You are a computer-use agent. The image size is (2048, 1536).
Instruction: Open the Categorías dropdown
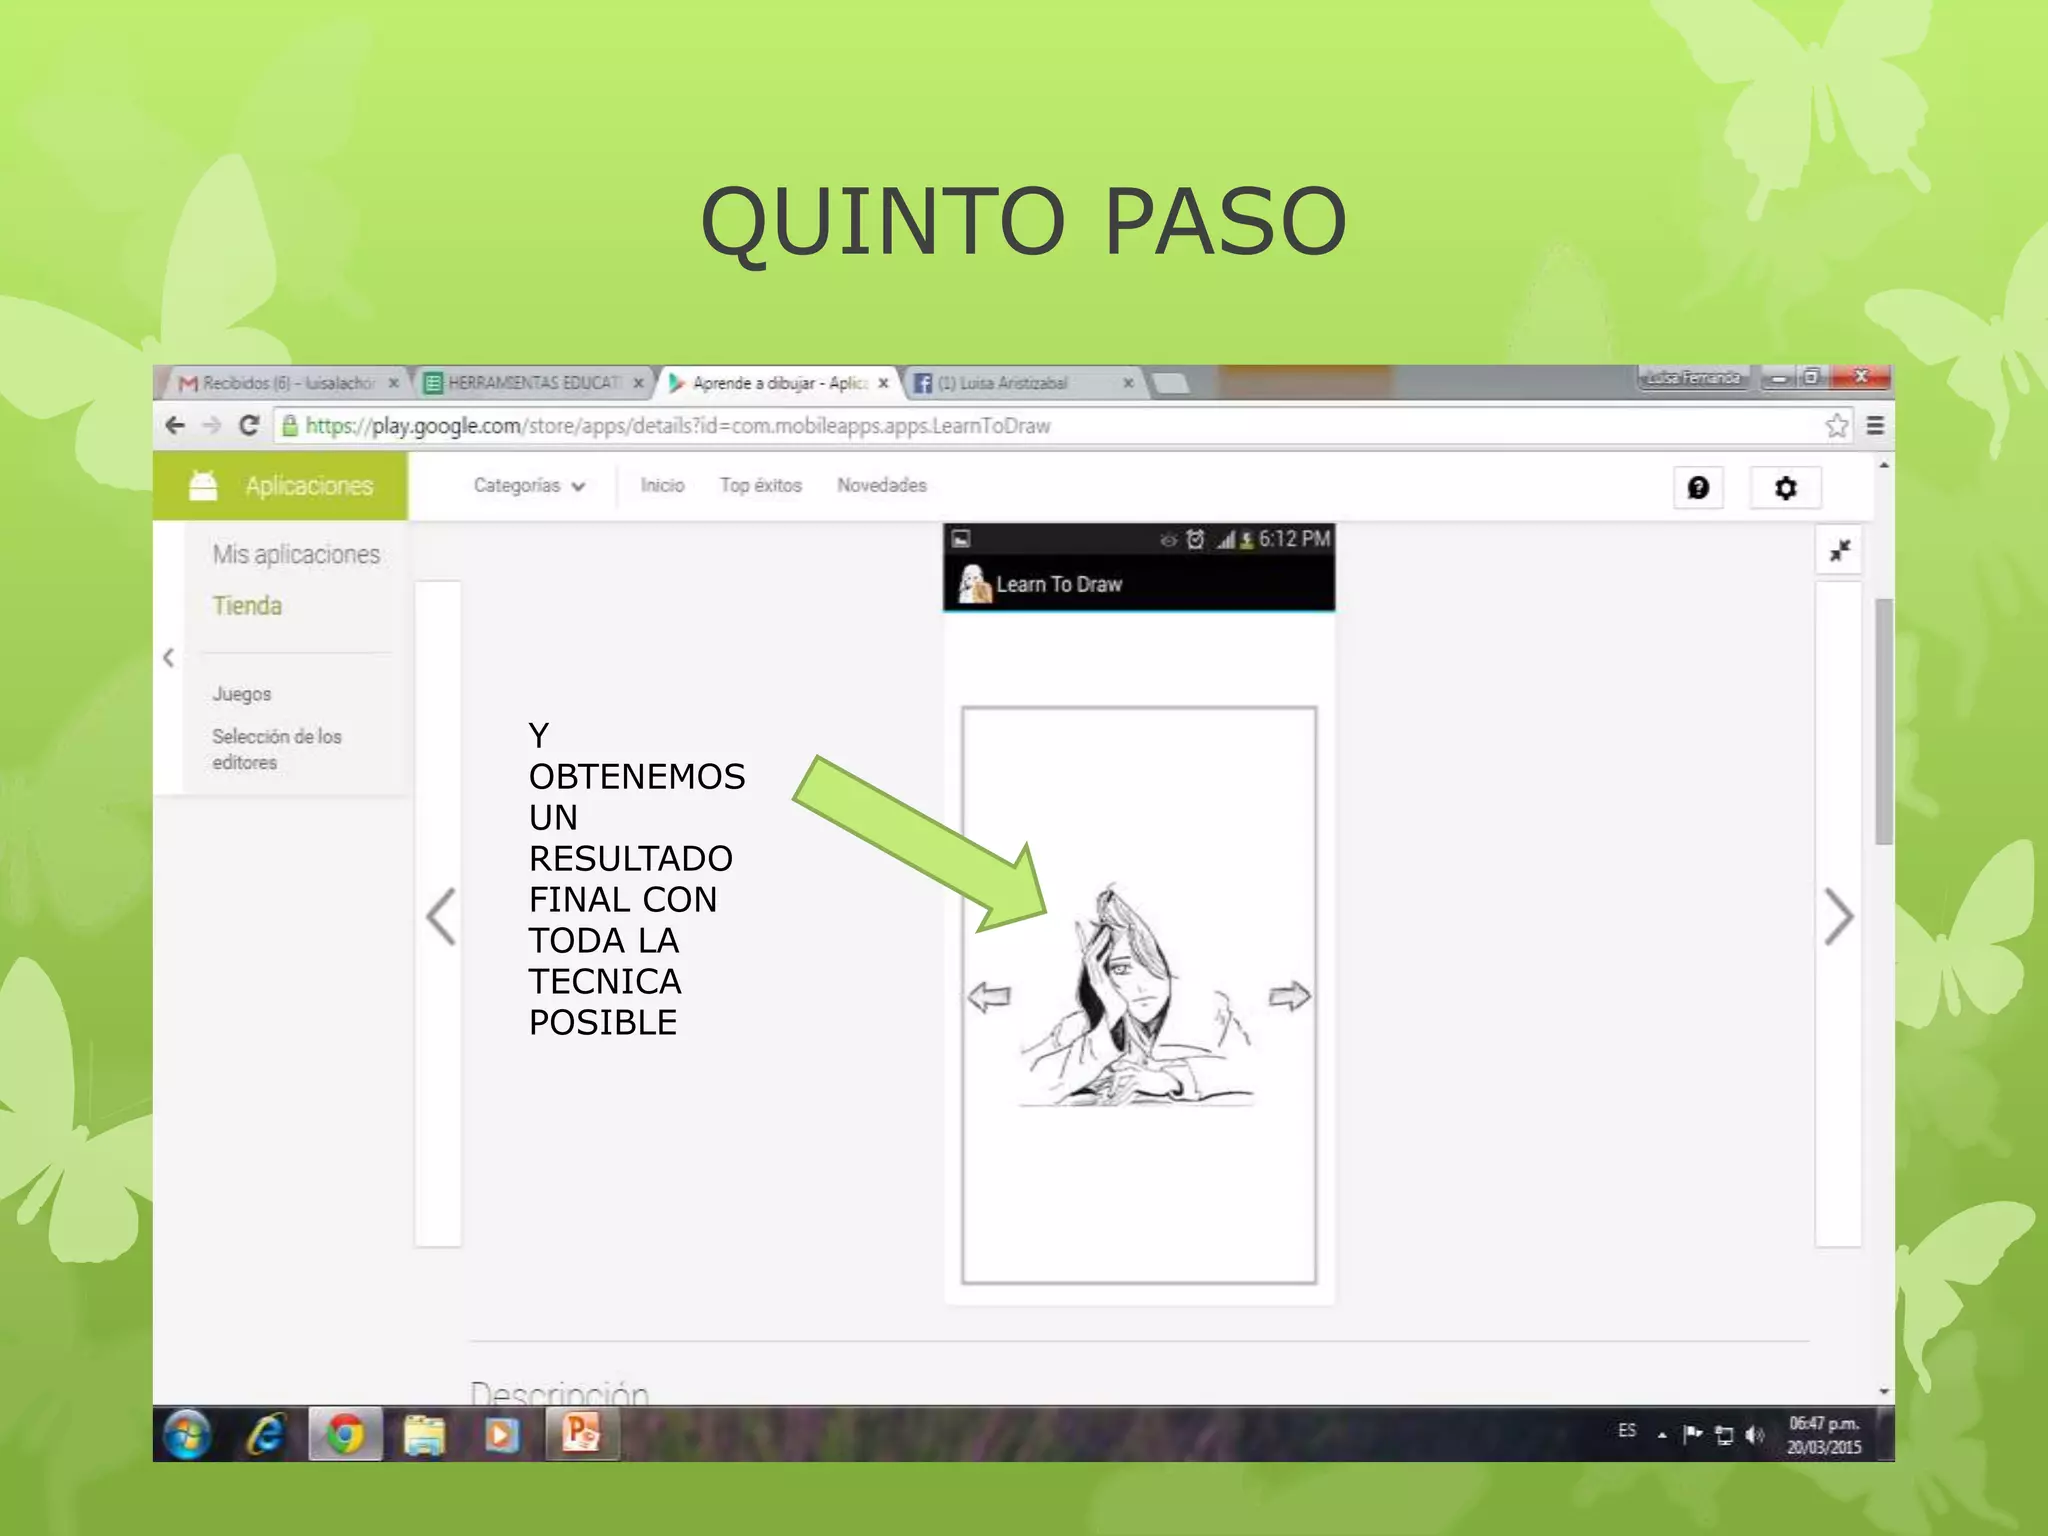tap(529, 486)
